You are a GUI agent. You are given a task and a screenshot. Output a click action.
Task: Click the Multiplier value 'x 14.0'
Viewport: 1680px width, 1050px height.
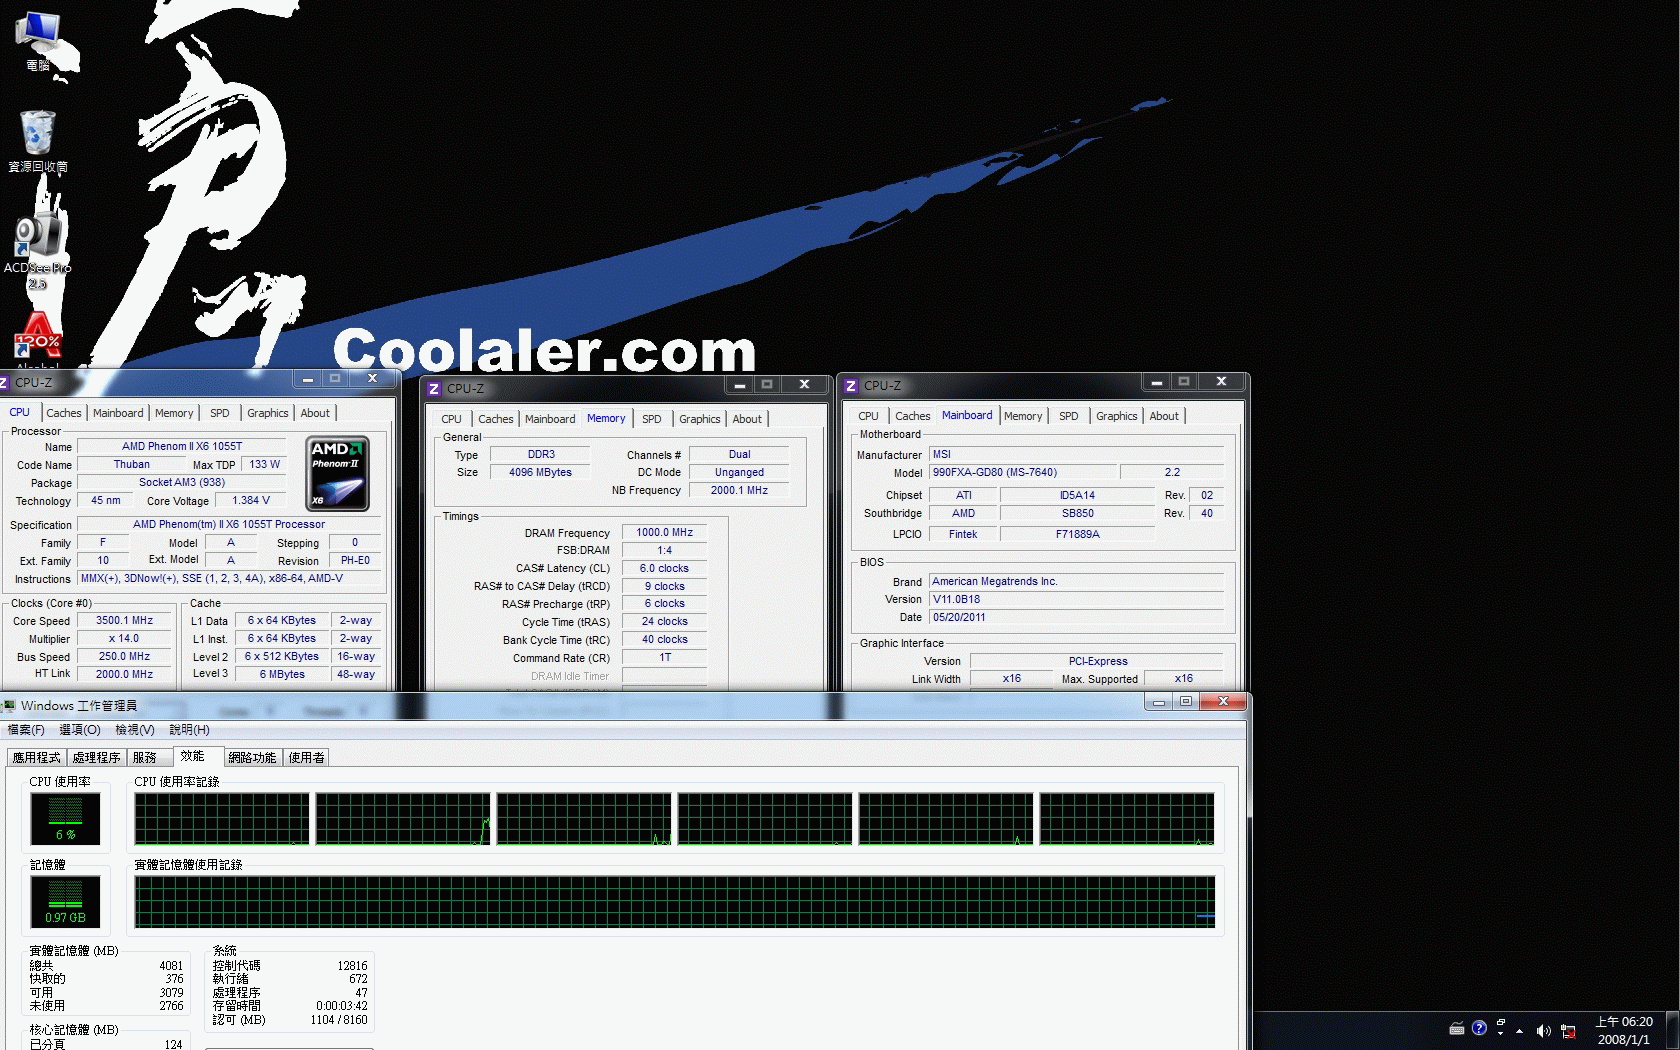(124, 639)
